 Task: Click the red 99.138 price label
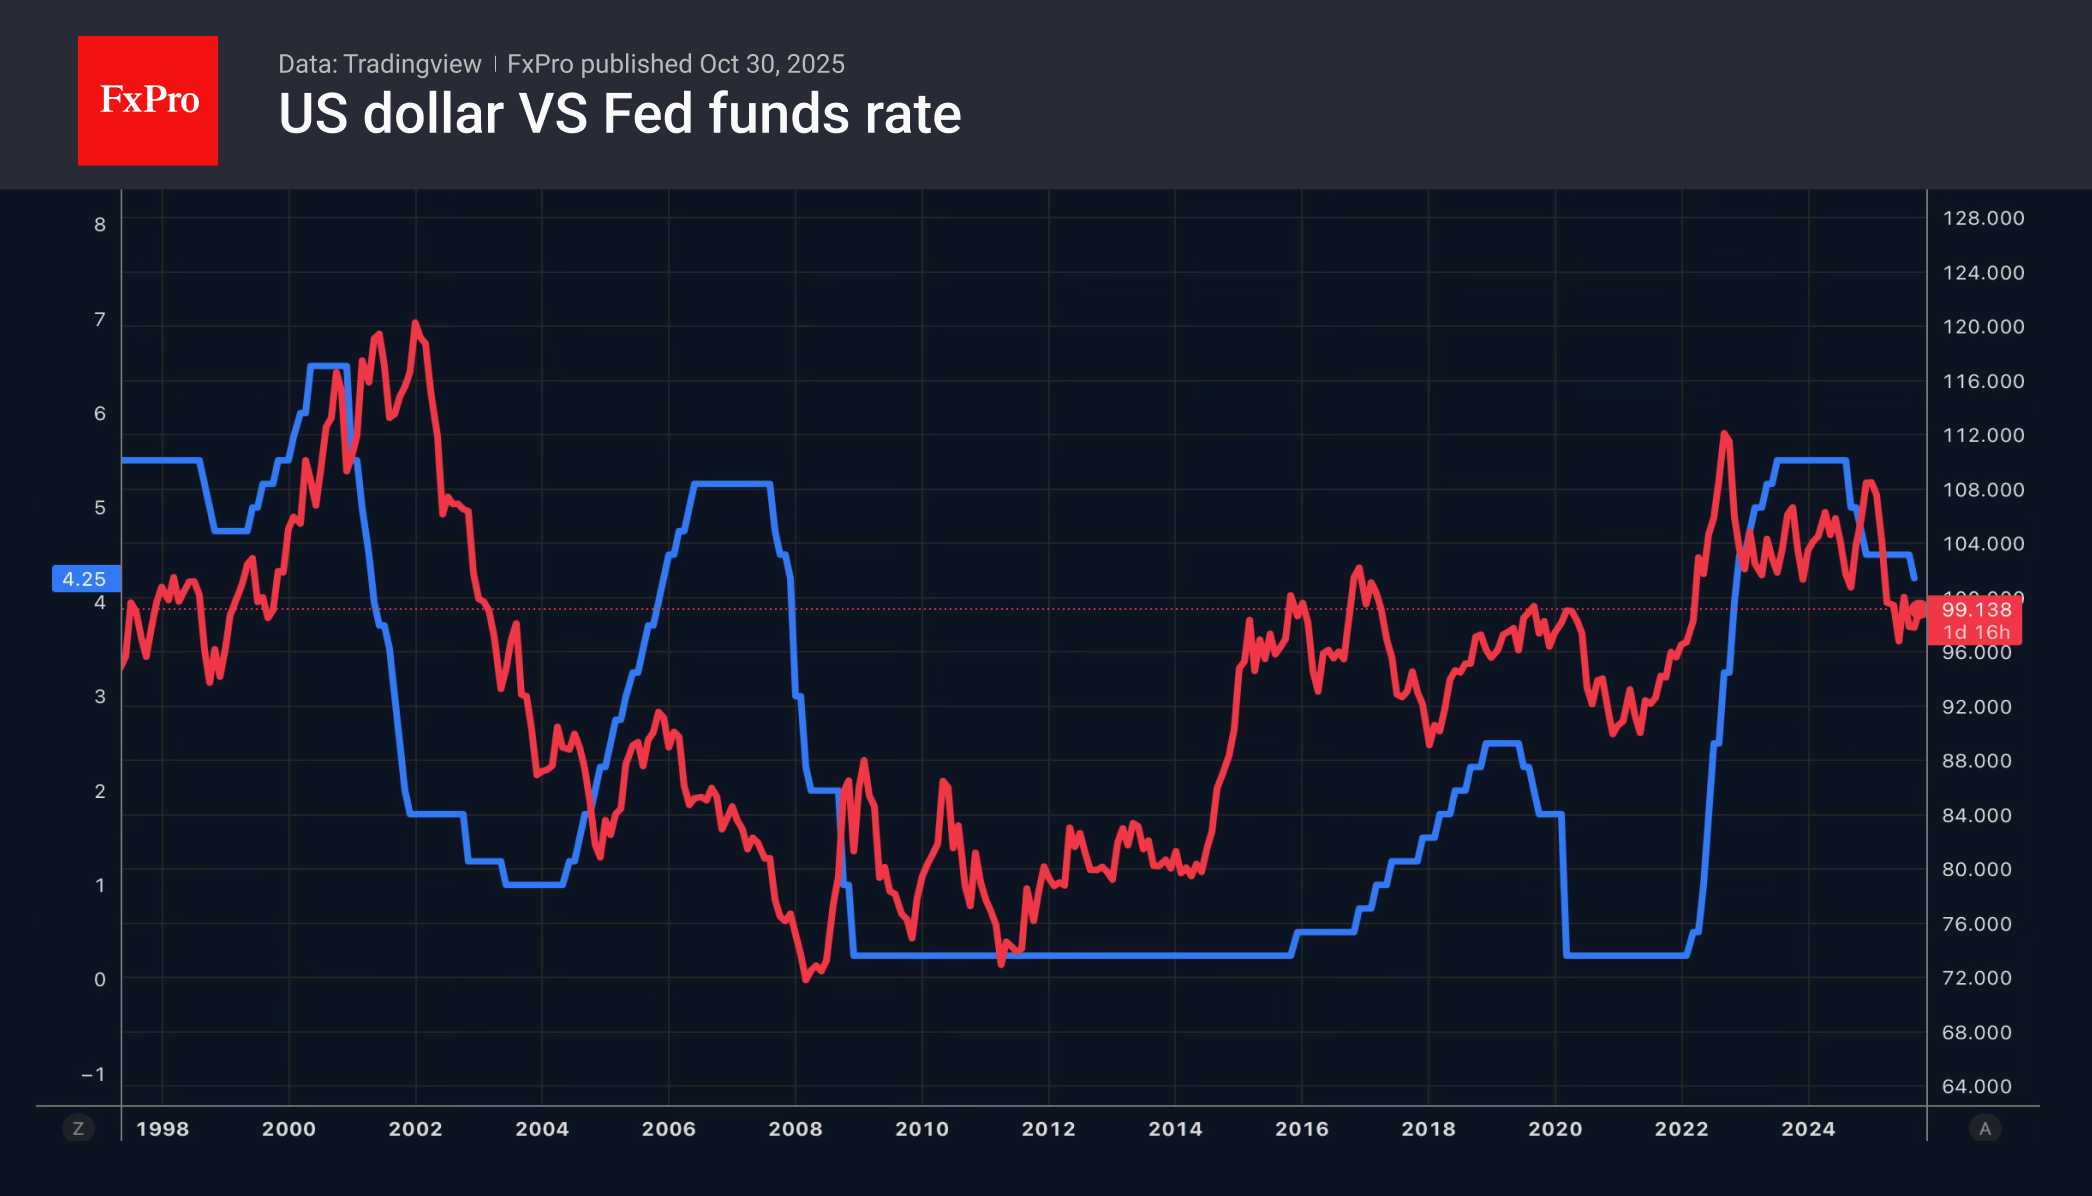tap(1975, 609)
